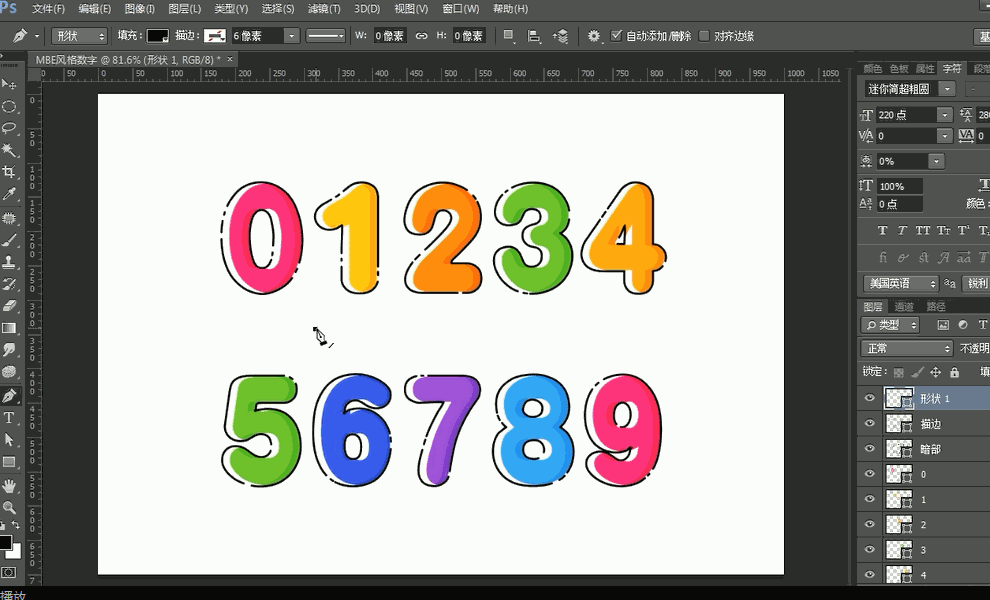Viewport: 990px width, 600px height.
Task: Select the Pen tool in toolbox
Action: click(x=9, y=396)
